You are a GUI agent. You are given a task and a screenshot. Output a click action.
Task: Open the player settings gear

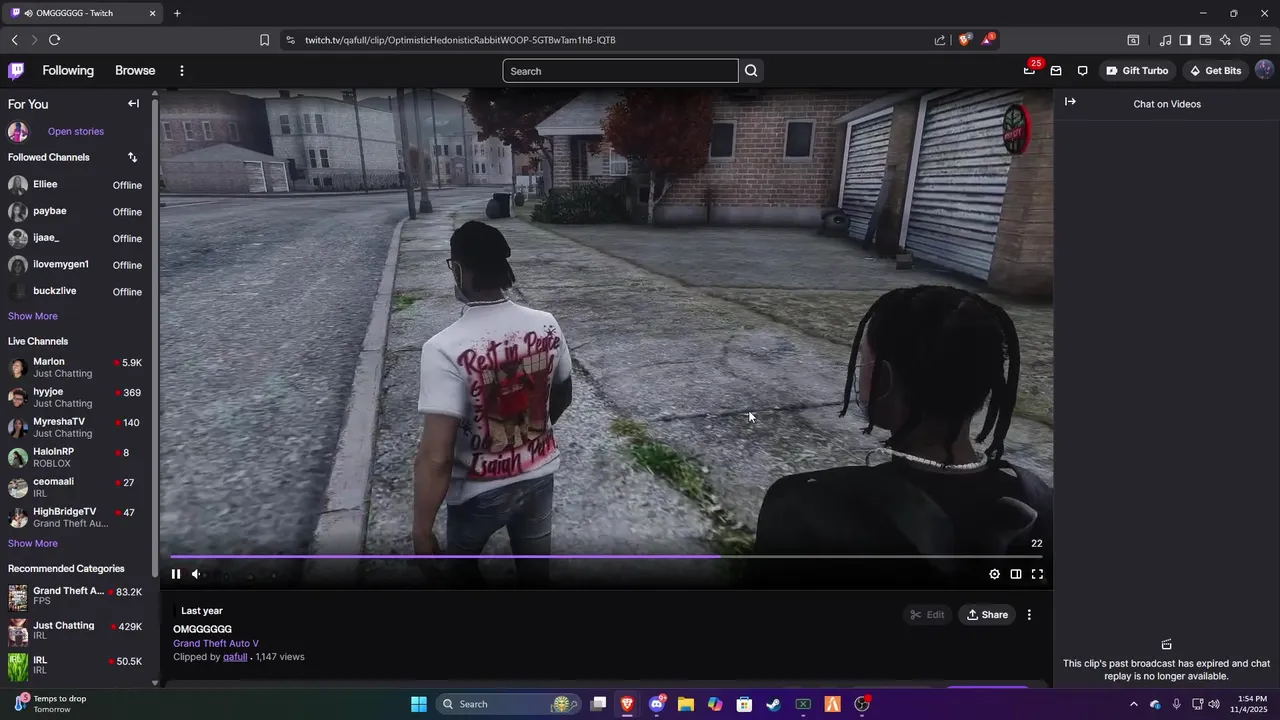(994, 574)
